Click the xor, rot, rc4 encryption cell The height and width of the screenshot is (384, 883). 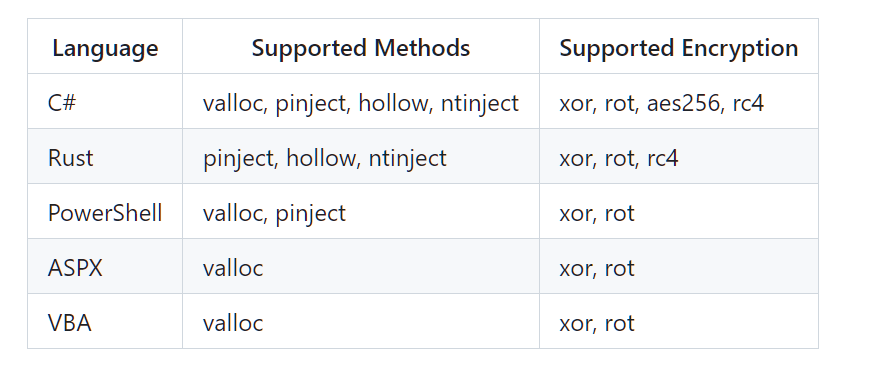[679, 156]
